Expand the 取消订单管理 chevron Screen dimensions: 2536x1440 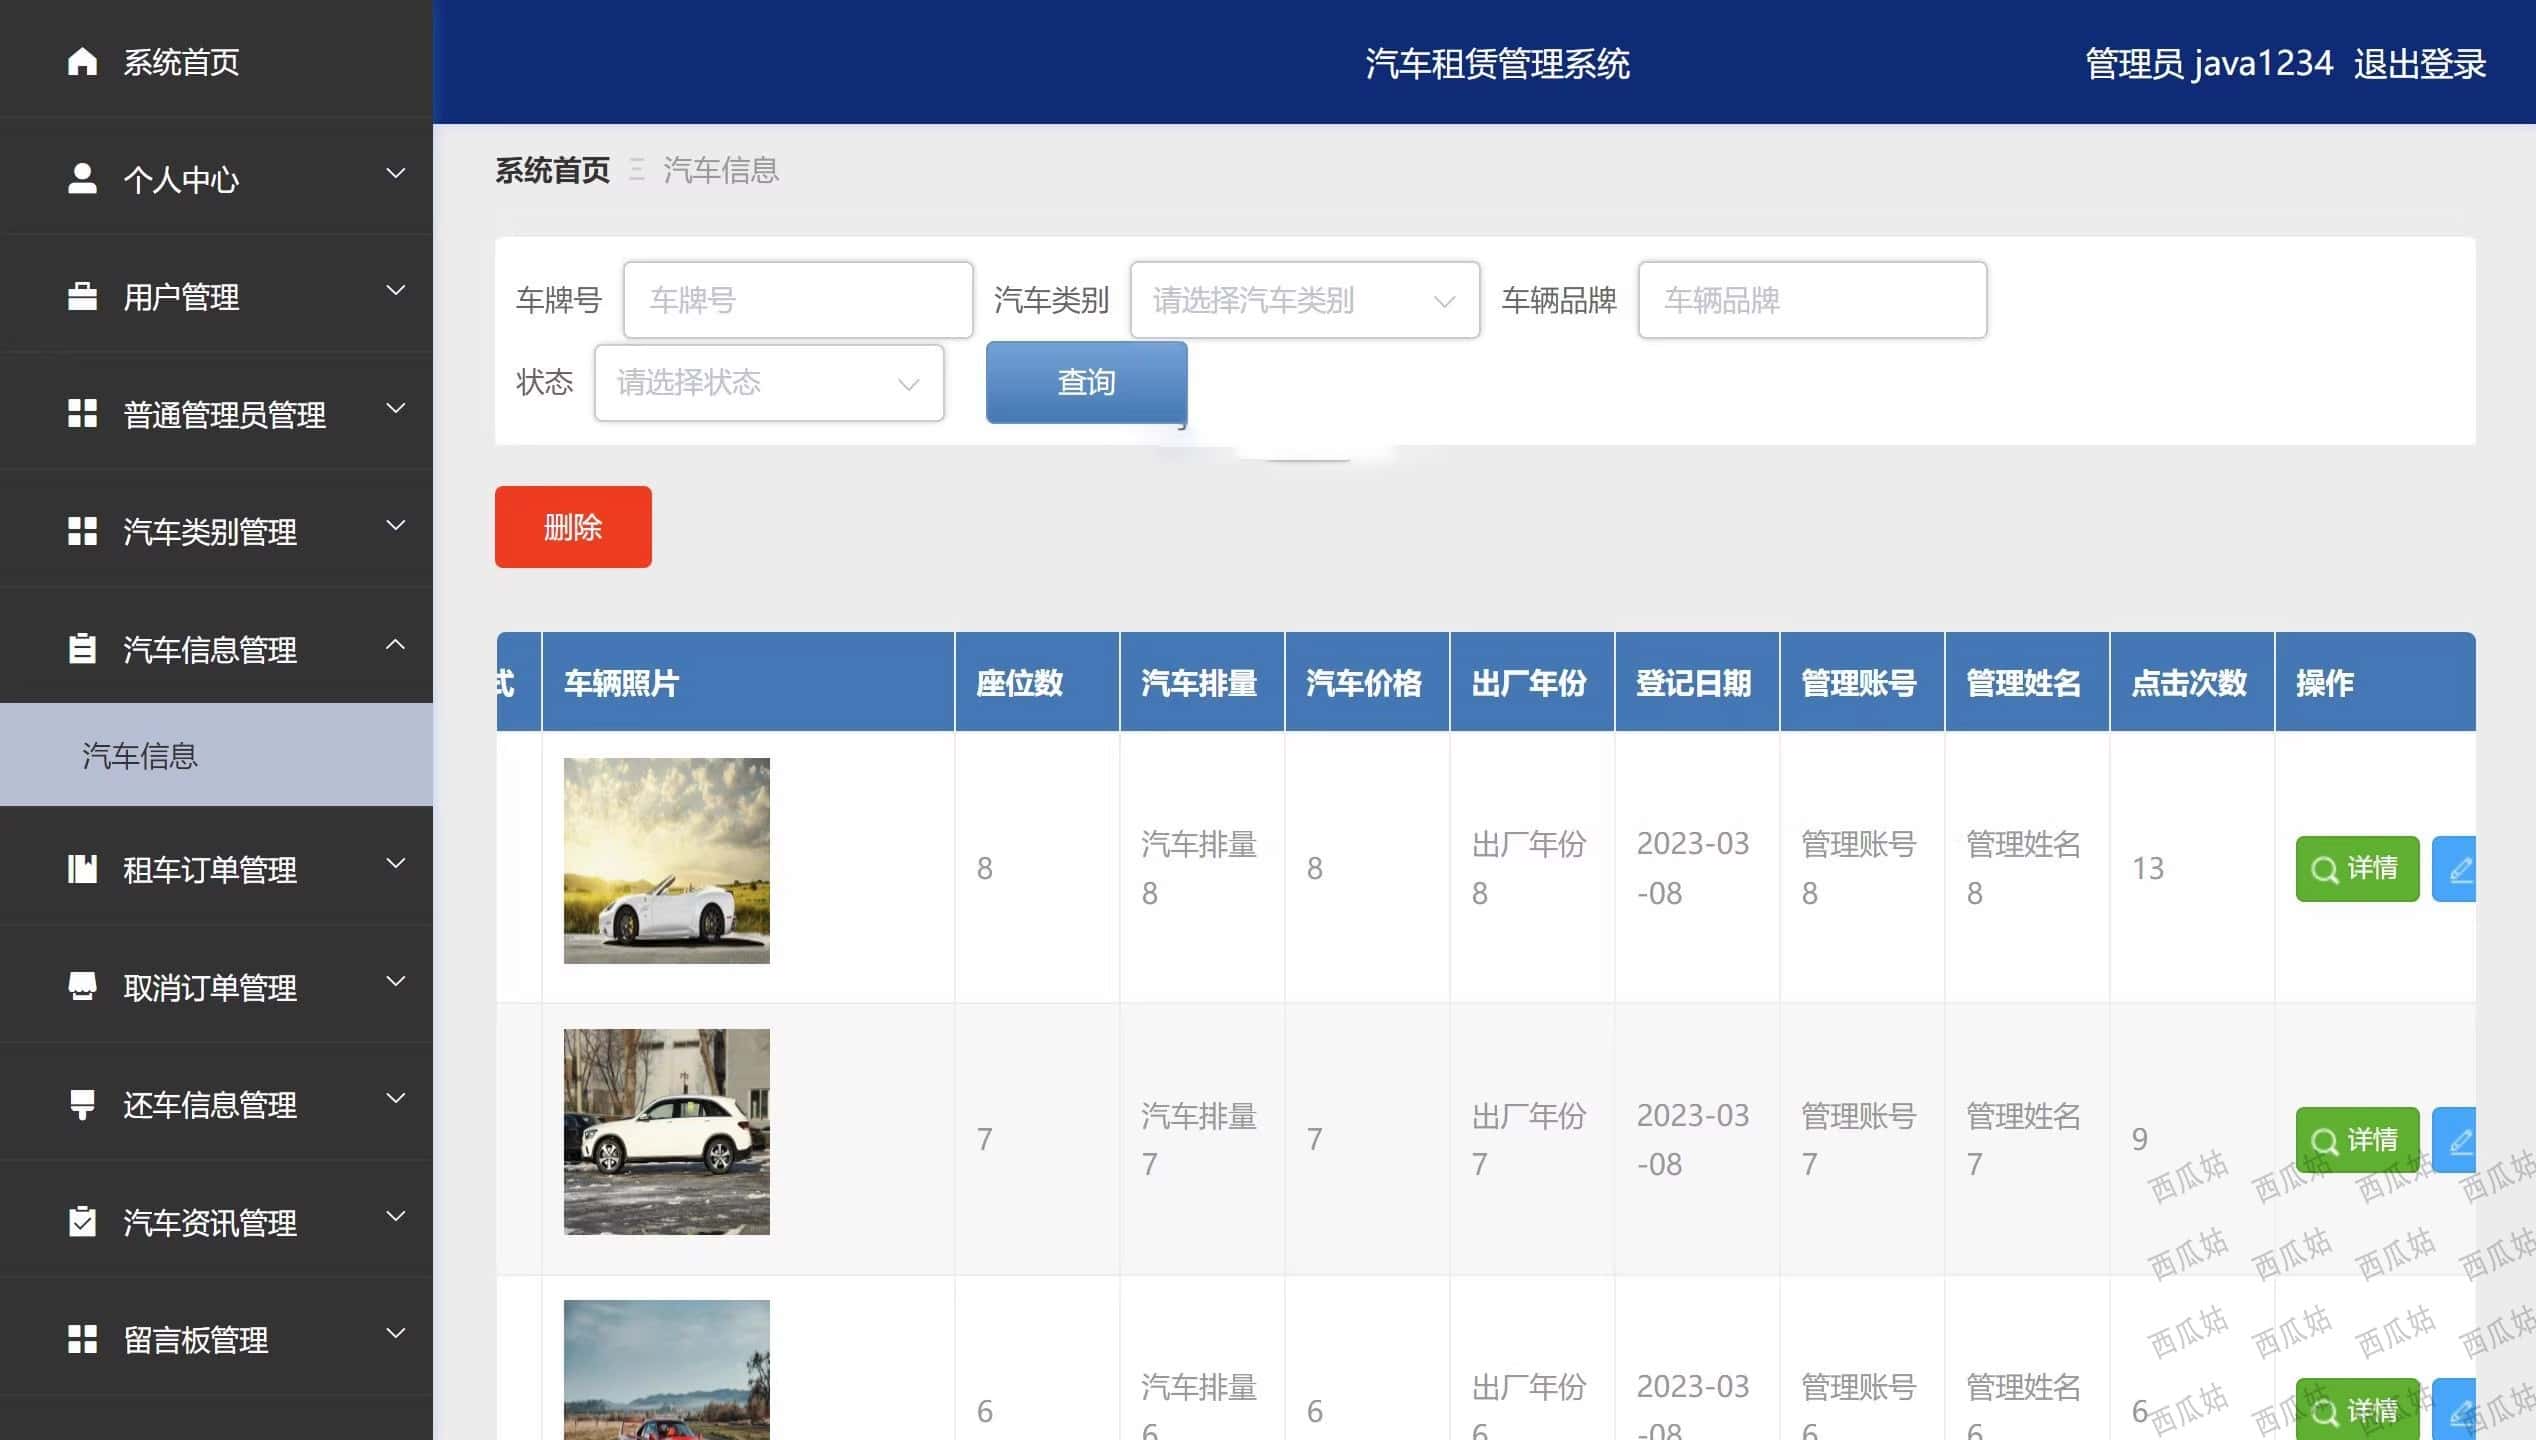(x=396, y=981)
